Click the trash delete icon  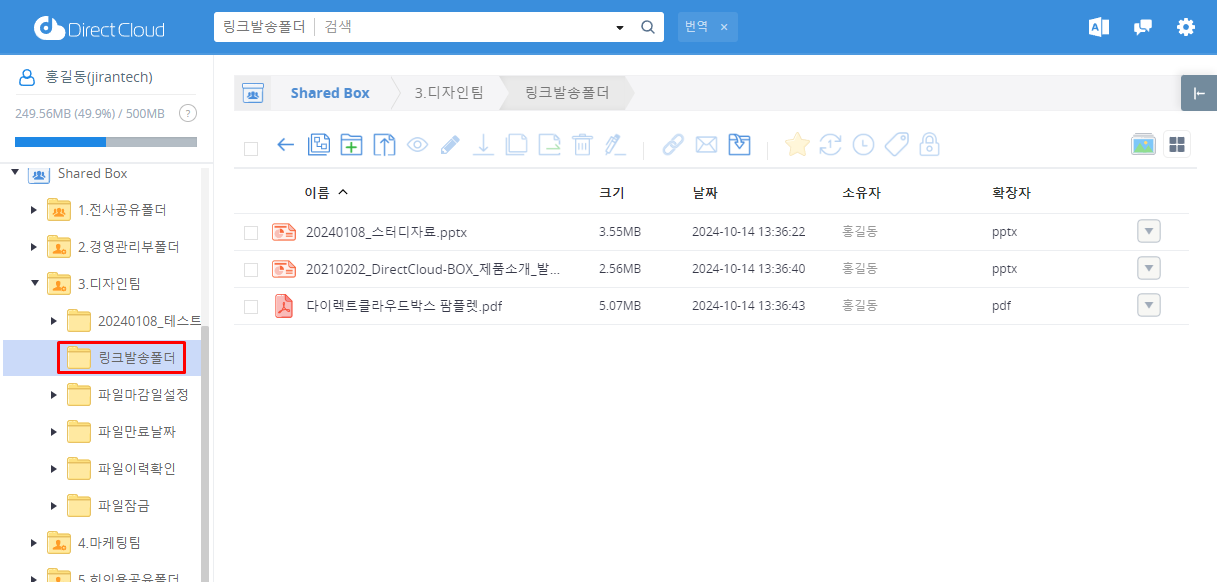[582, 145]
